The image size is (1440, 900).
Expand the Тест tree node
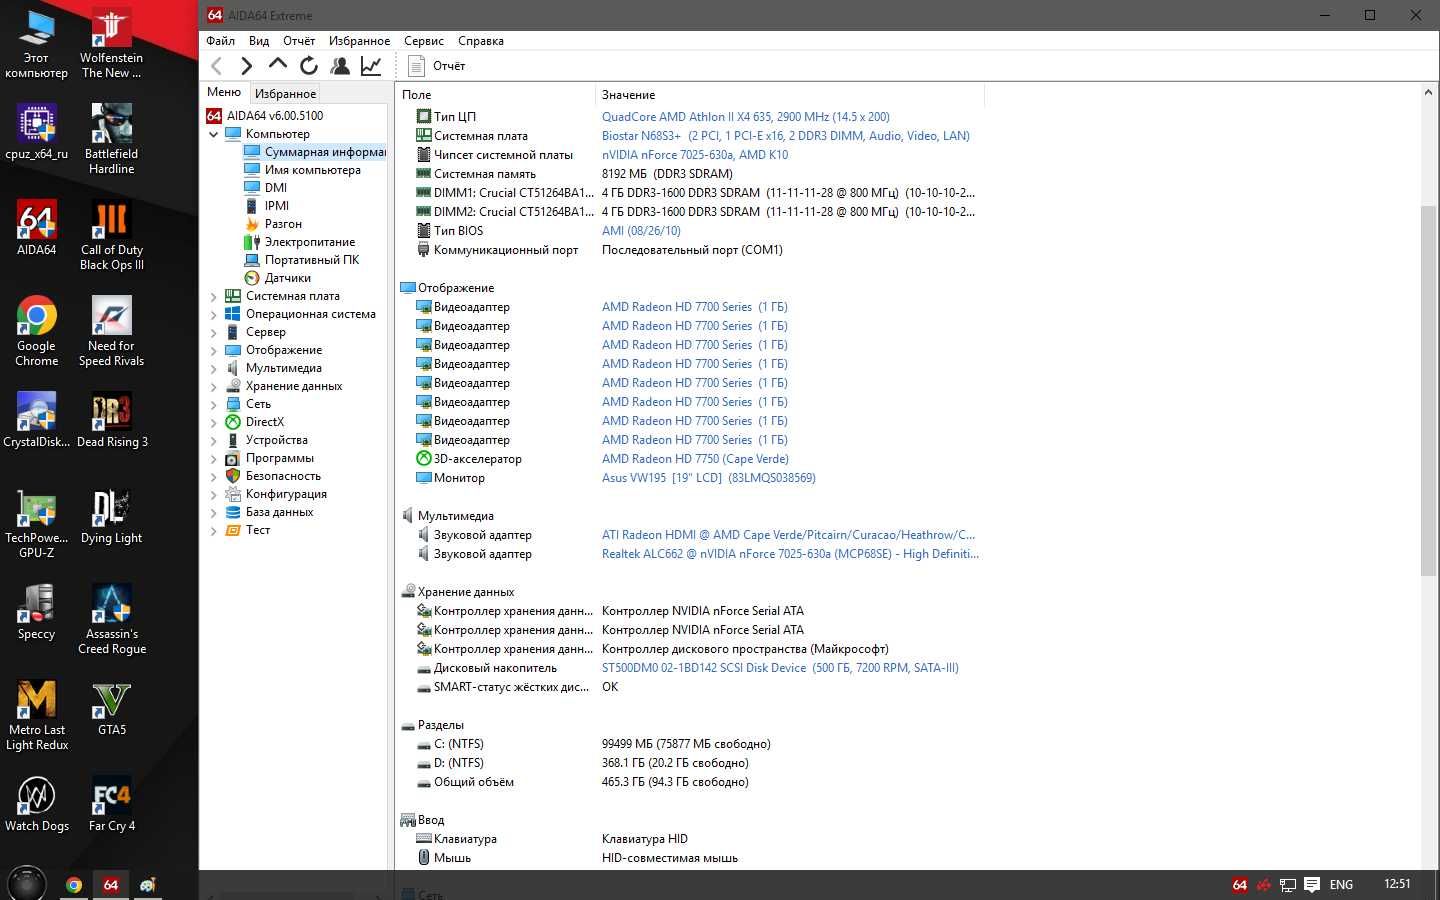pyautogui.click(x=213, y=530)
